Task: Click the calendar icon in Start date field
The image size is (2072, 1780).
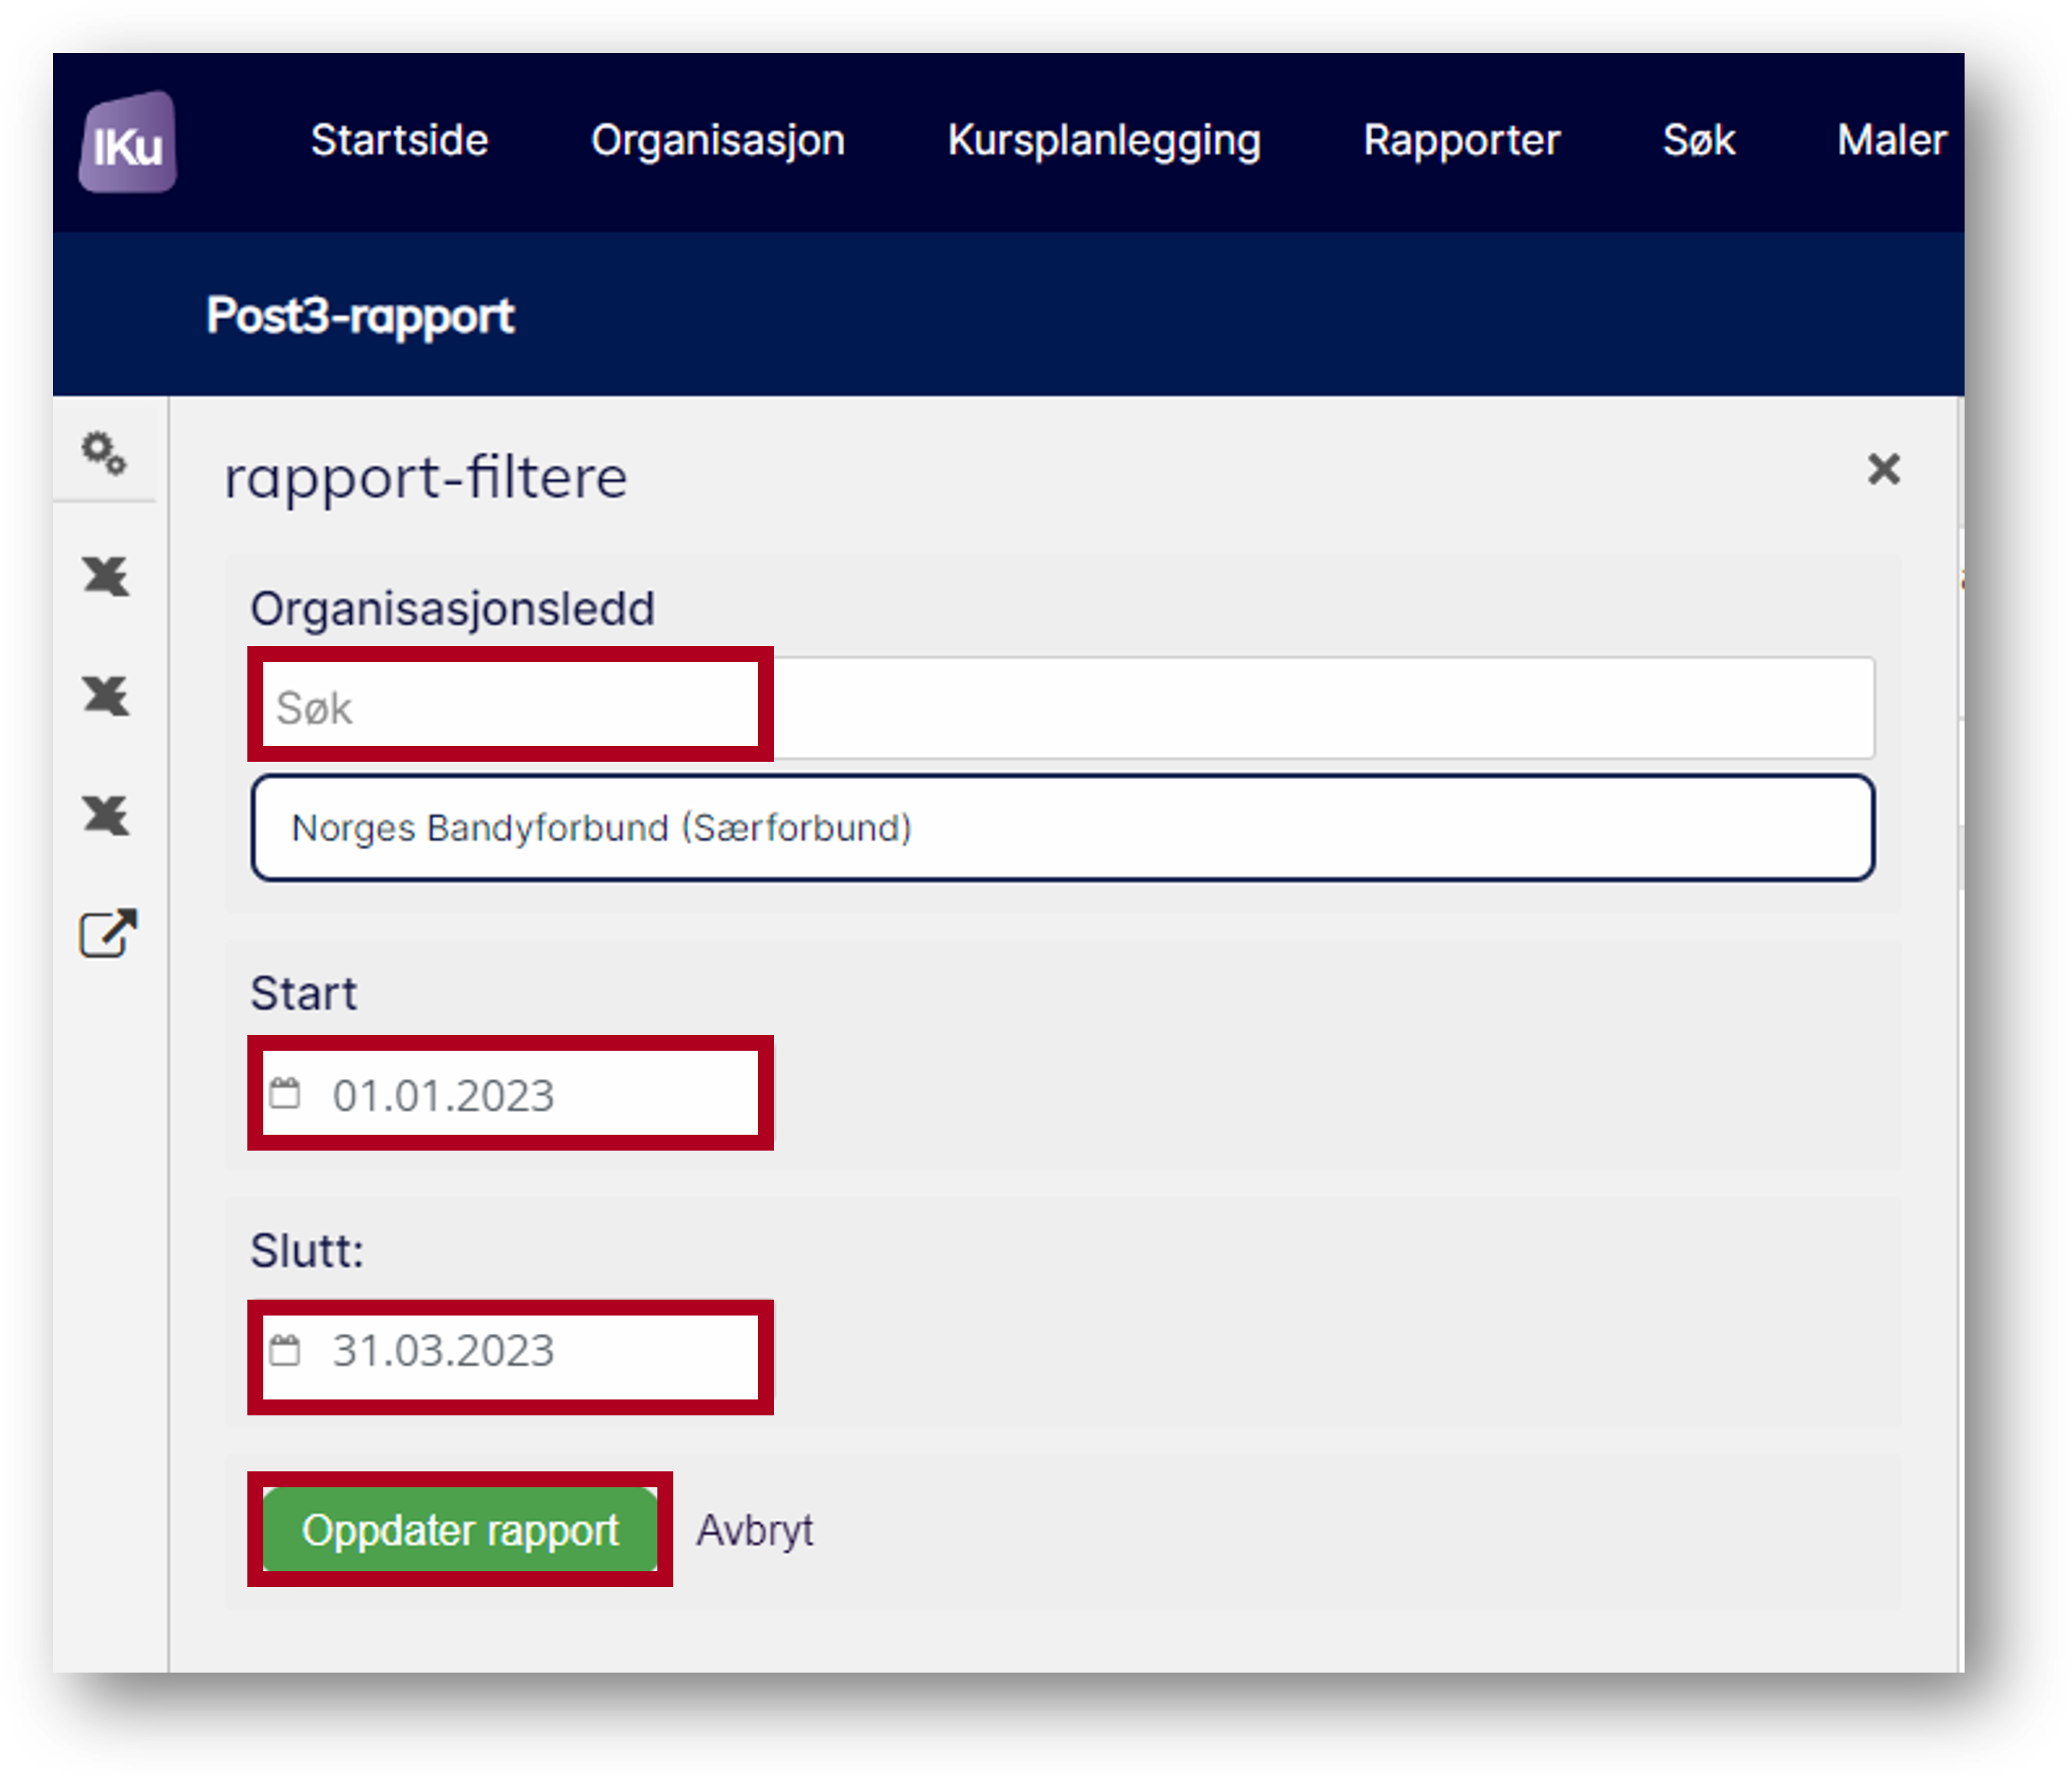Action: point(285,1093)
